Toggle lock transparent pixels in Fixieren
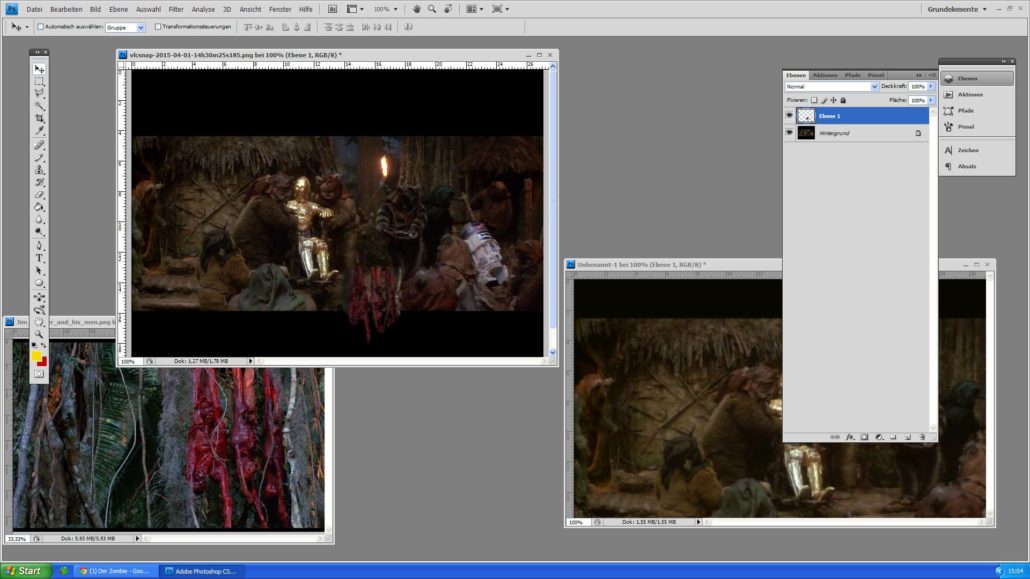The image size is (1030, 579). coord(814,101)
